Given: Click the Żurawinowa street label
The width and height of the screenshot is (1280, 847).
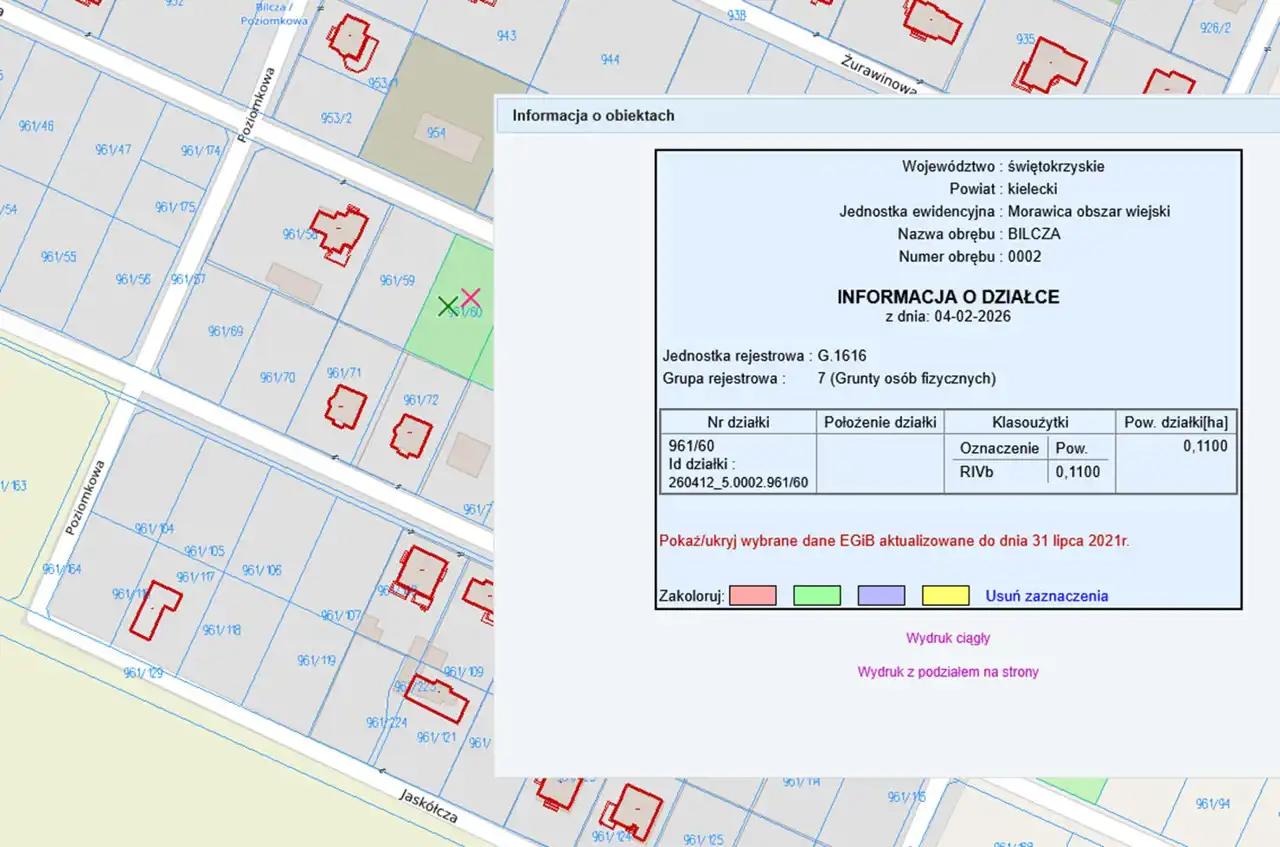Looking at the screenshot, I should point(879,73).
